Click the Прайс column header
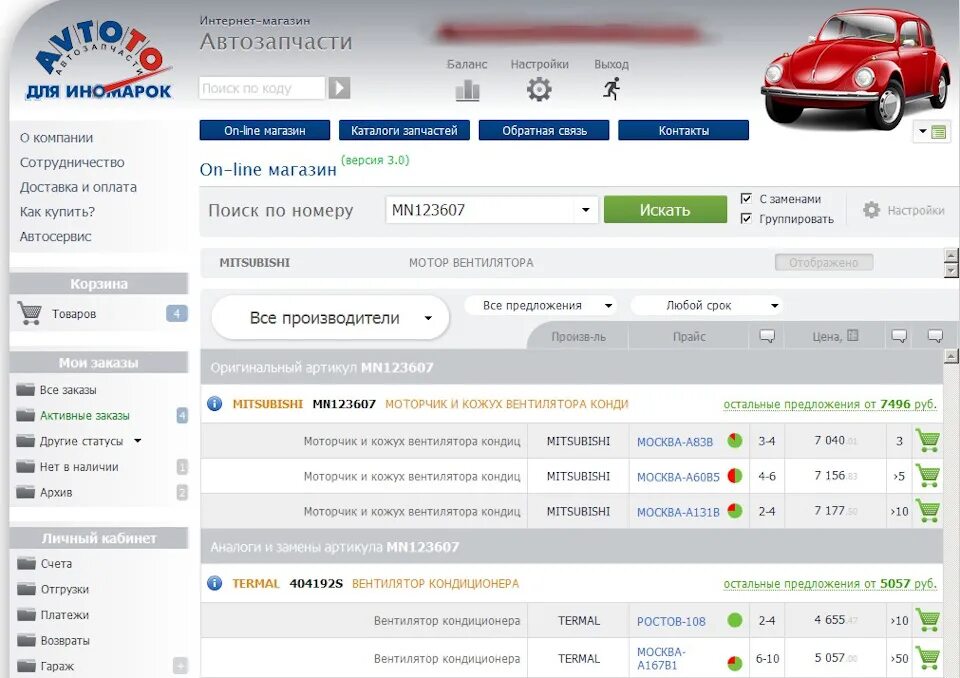The image size is (960, 678). [x=689, y=336]
